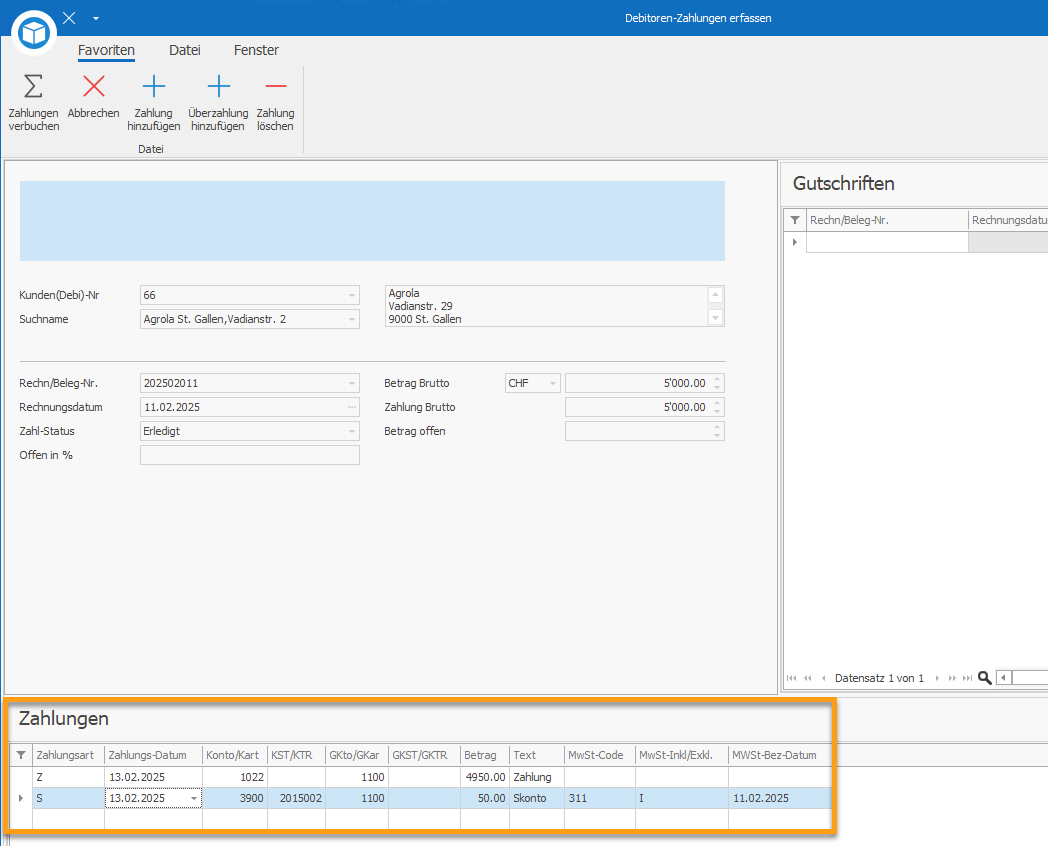
Task: Open the Zahl-Status dropdown arrow
Action: point(351,432)
